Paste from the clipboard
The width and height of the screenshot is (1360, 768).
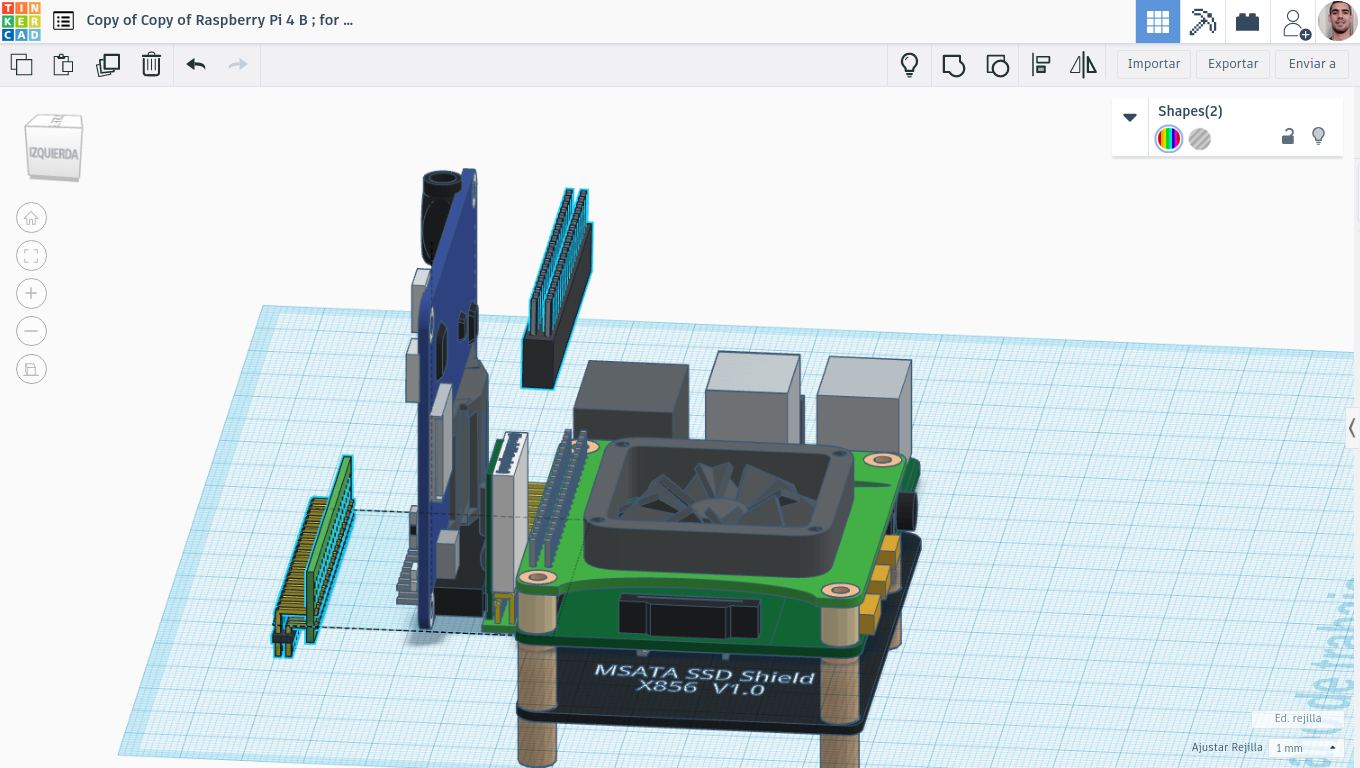(x=63, y=65)
